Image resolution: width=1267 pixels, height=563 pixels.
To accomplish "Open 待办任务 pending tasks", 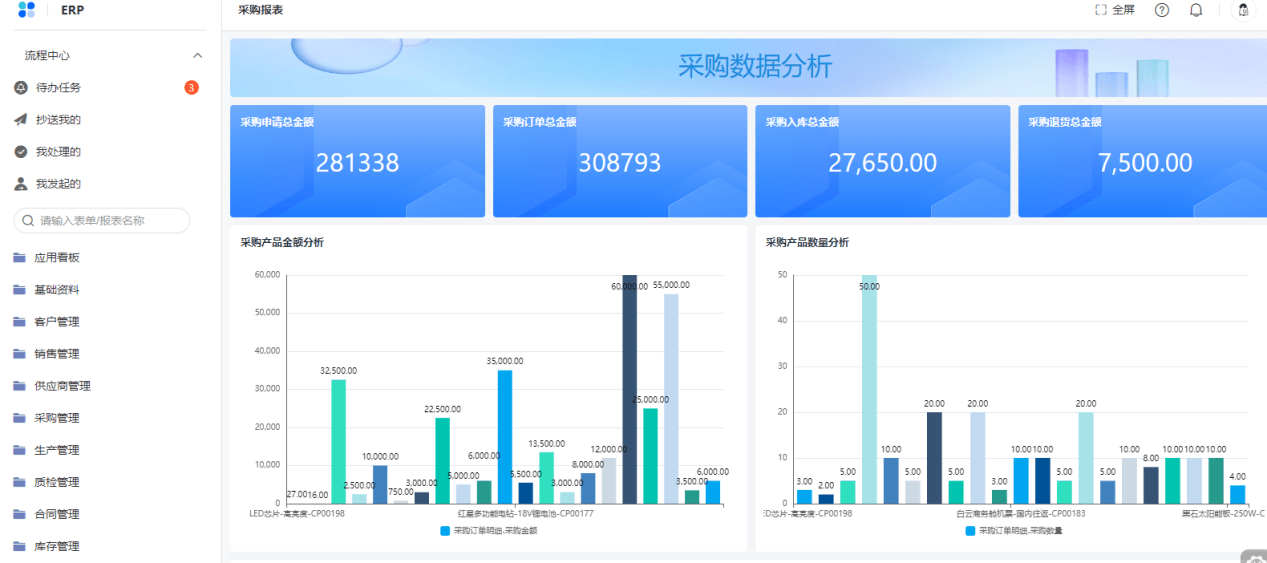I will 58,88.
